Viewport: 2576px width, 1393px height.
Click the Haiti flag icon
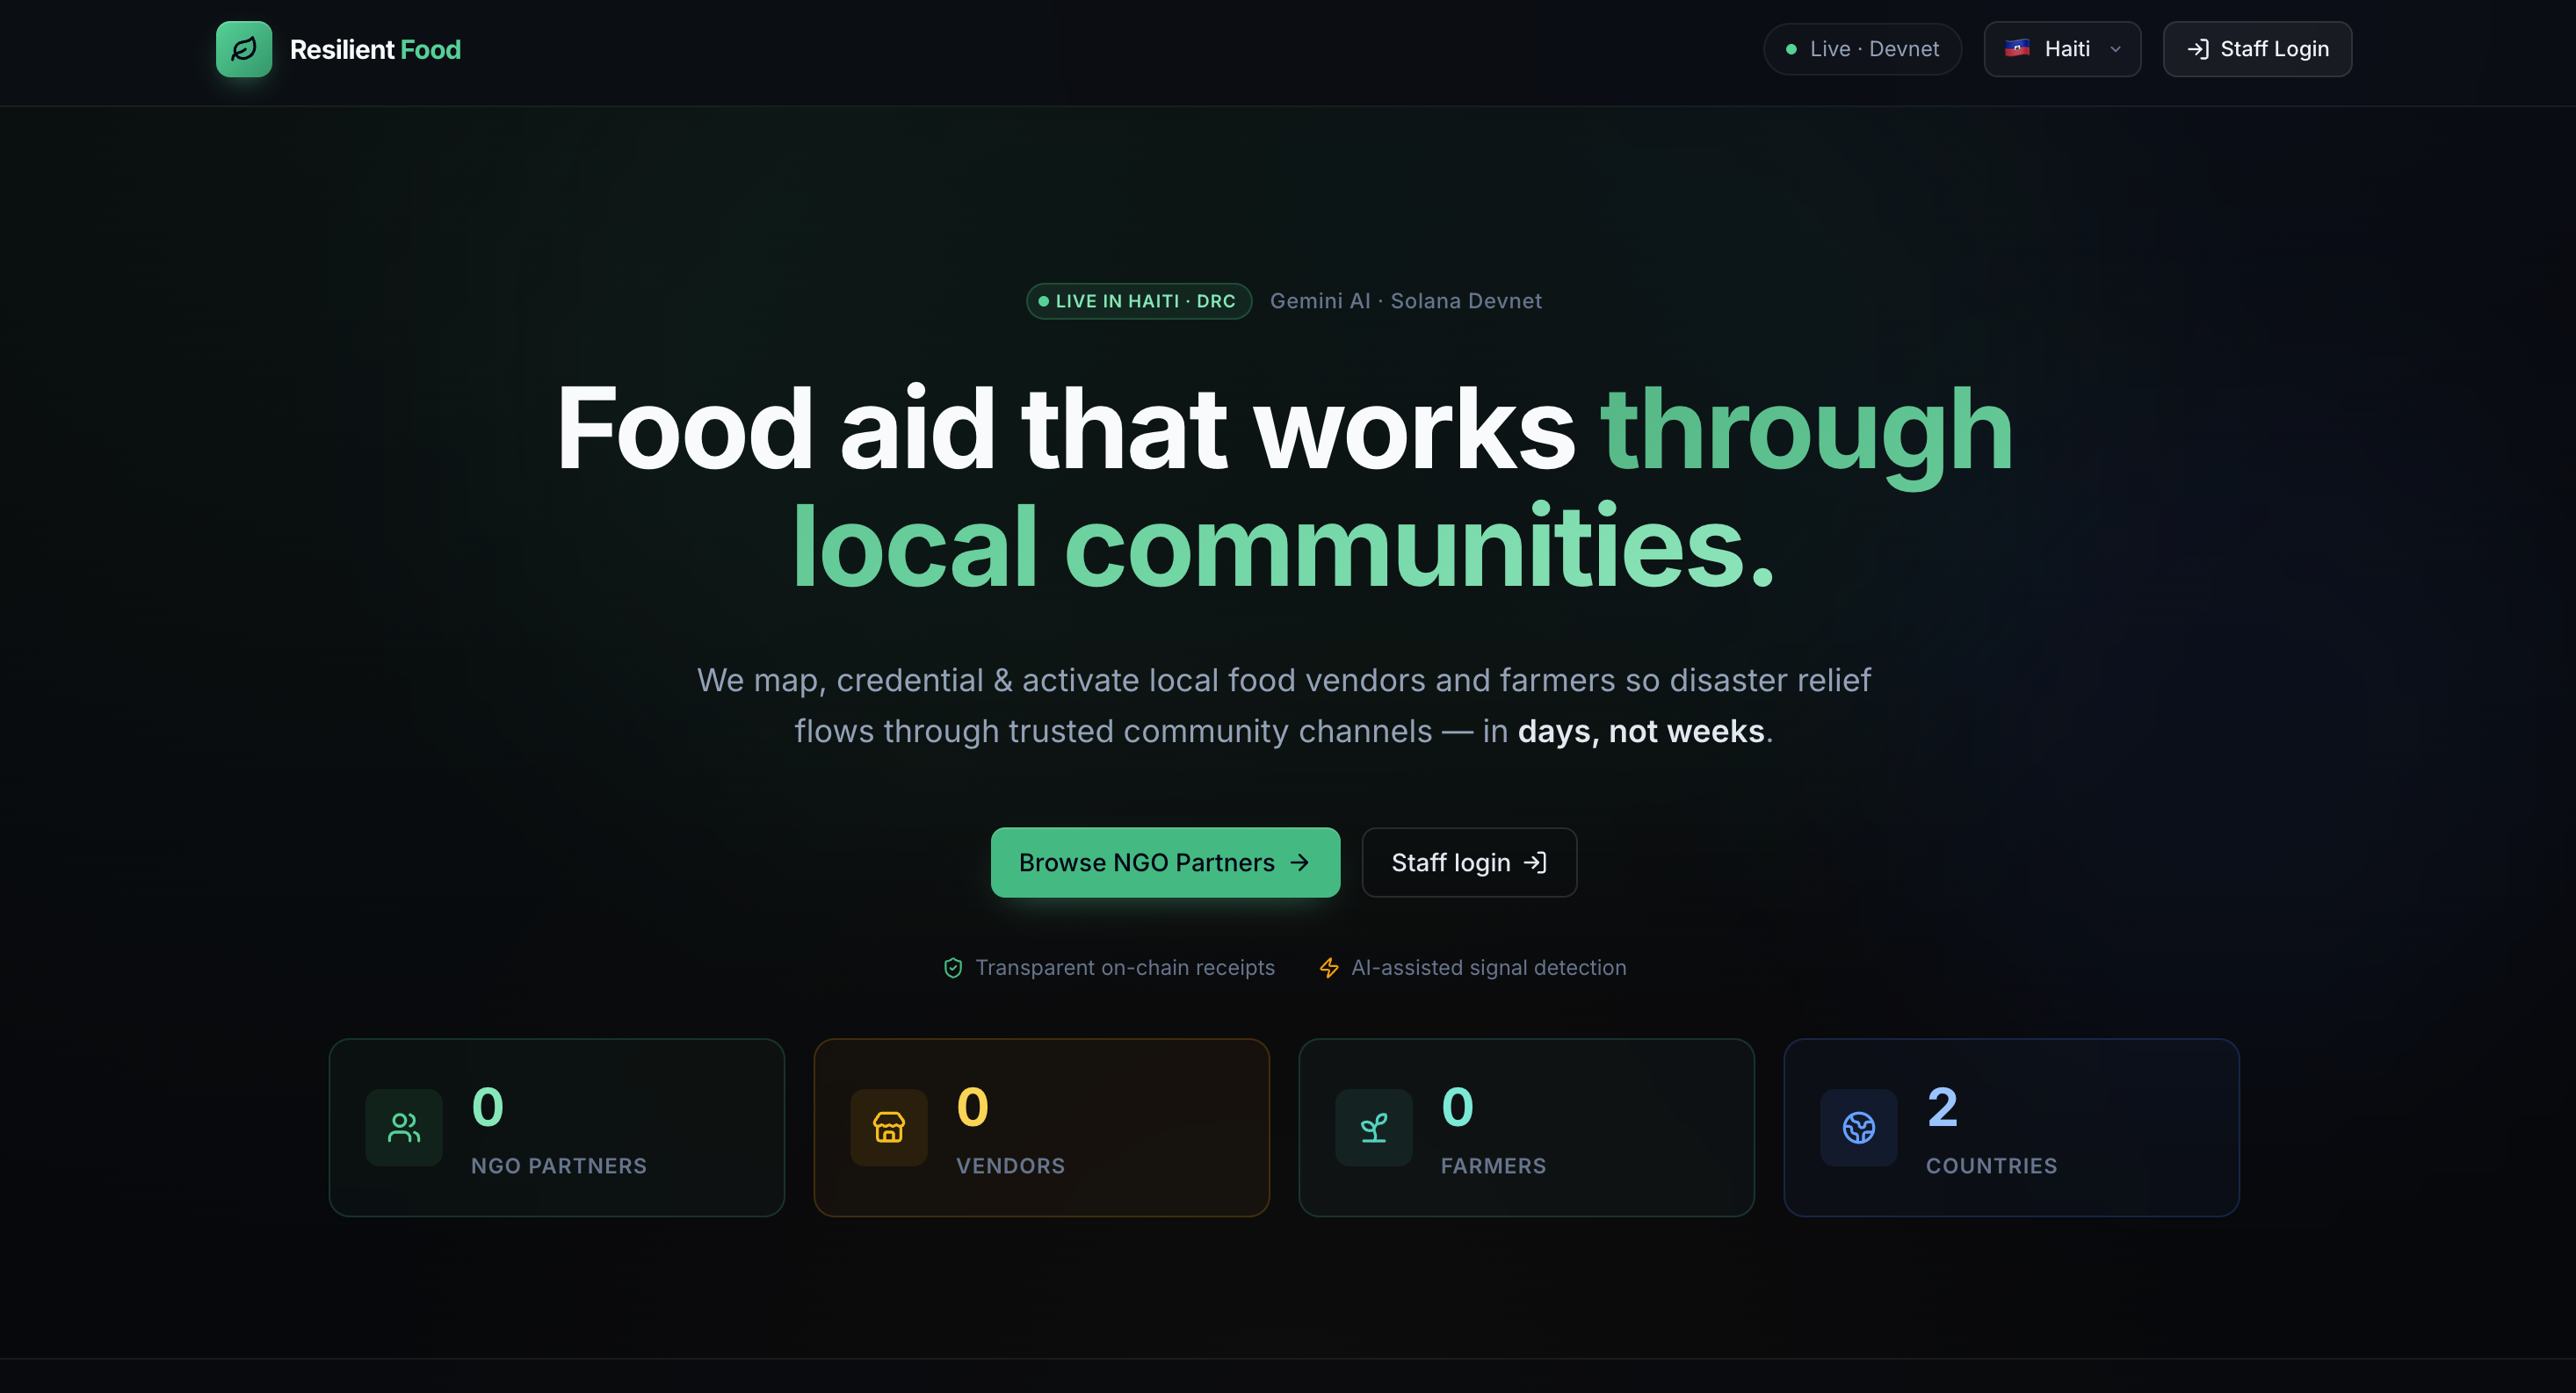[2017, 48]
